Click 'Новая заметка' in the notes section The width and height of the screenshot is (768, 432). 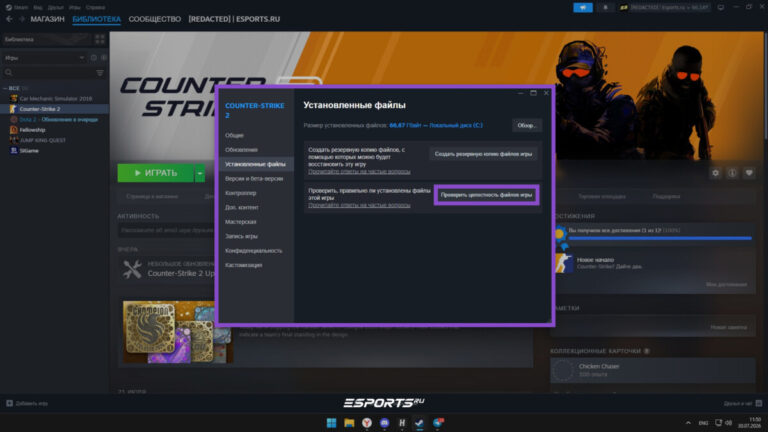[x=728, y=327]
